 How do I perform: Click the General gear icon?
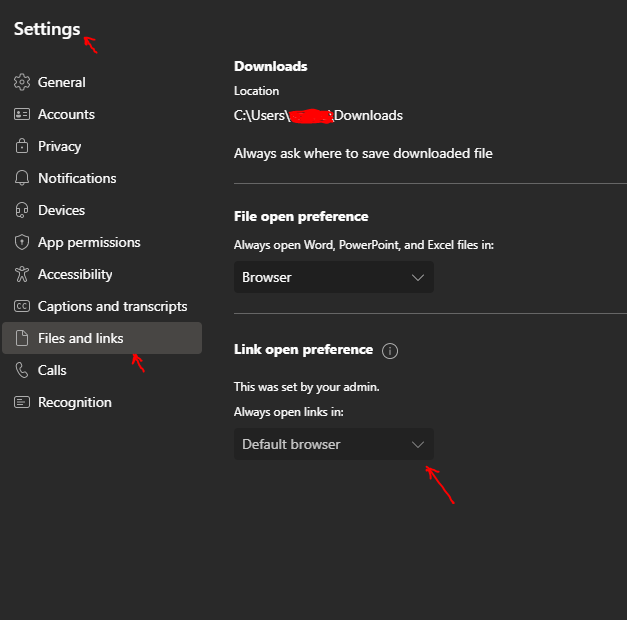(22, 82)
